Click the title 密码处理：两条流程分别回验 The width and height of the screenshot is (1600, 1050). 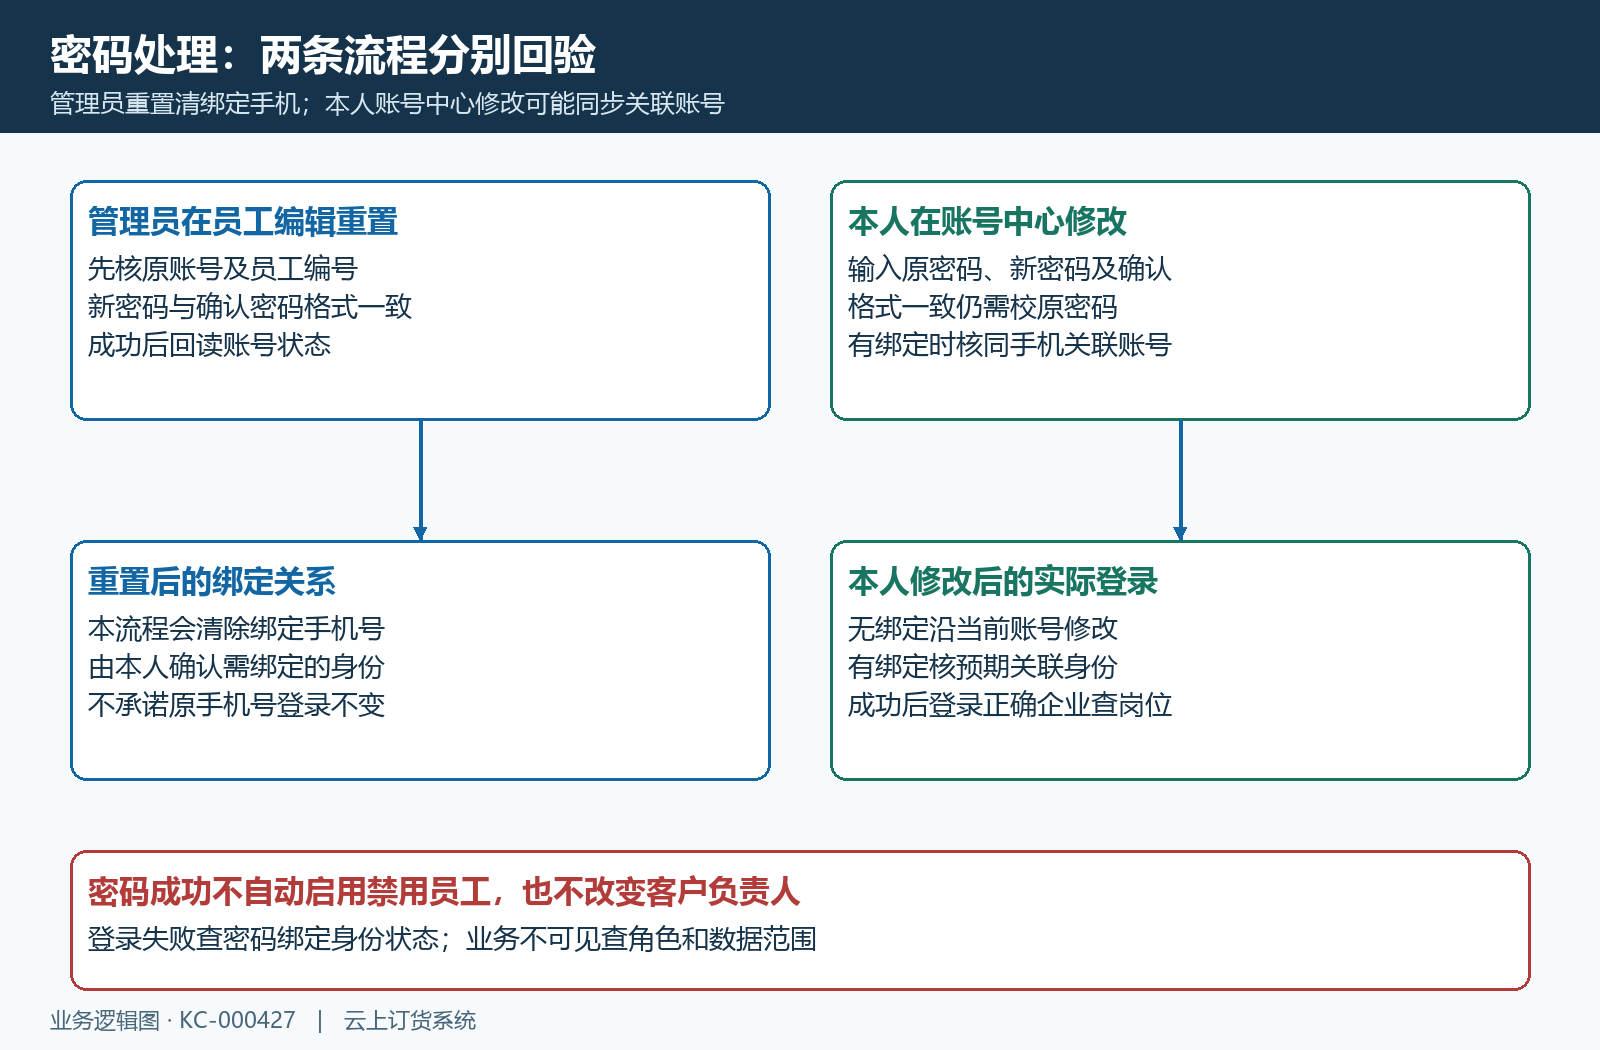[x=323, y=55]
